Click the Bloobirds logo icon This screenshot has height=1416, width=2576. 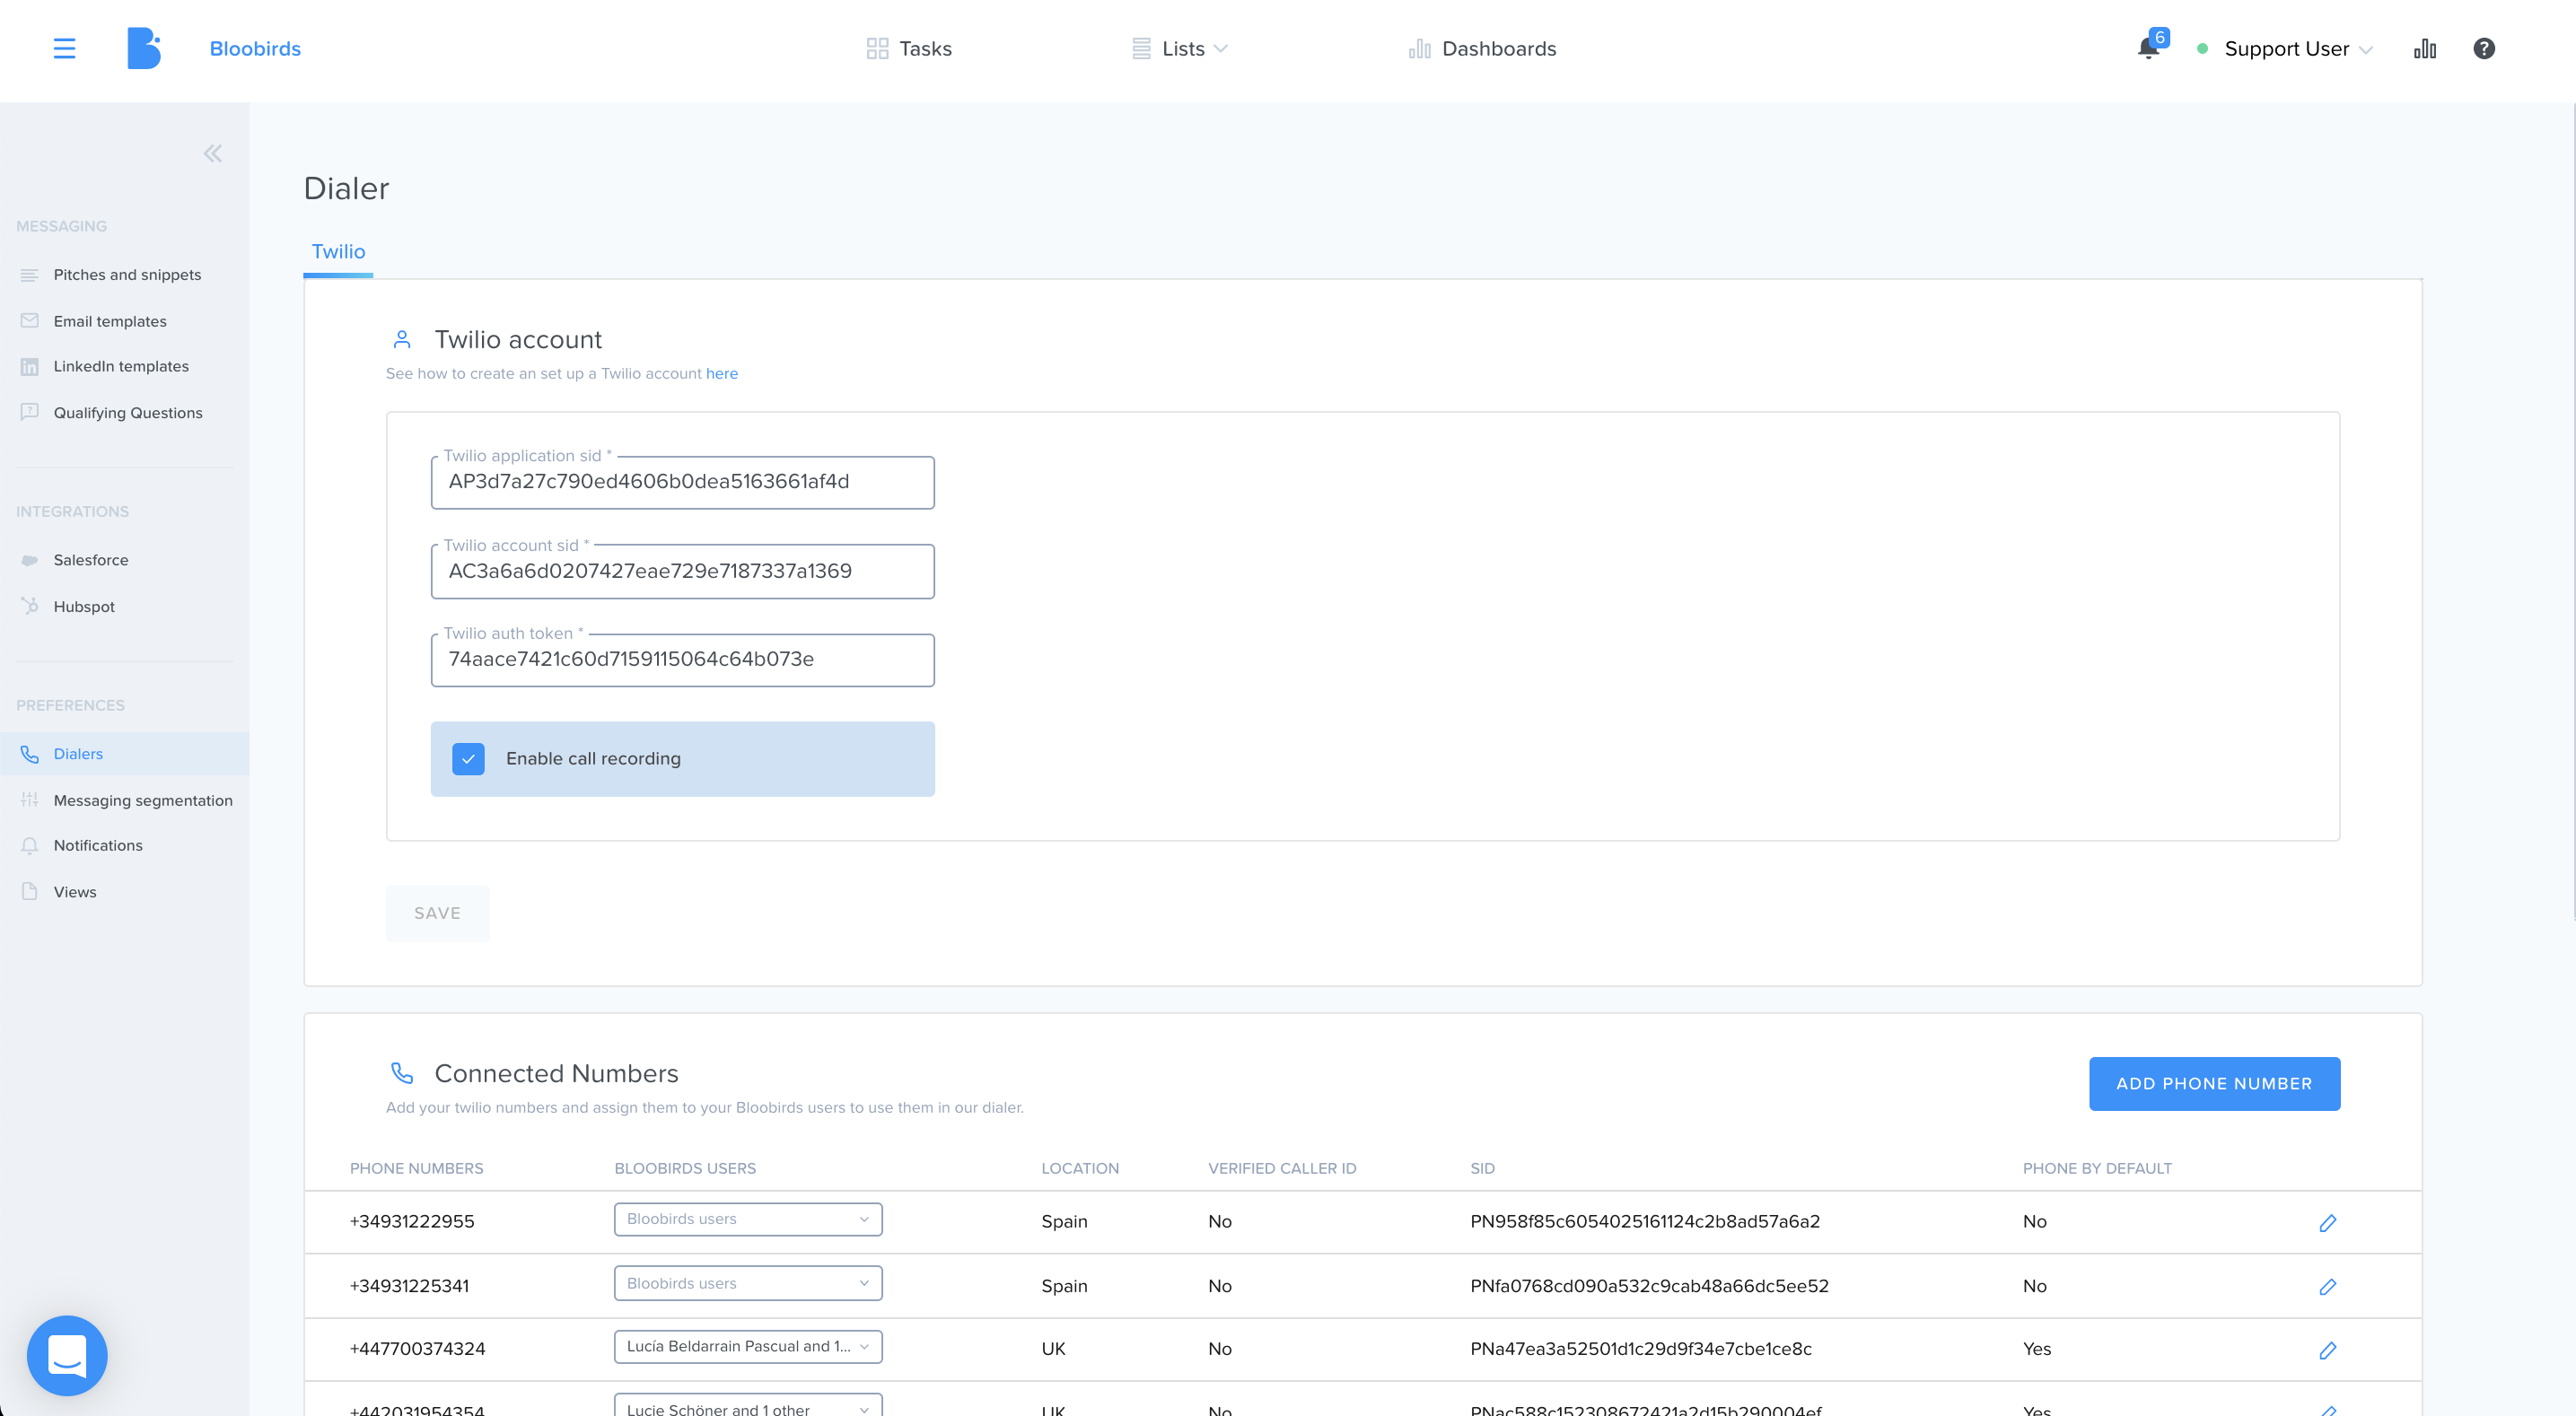144,48
